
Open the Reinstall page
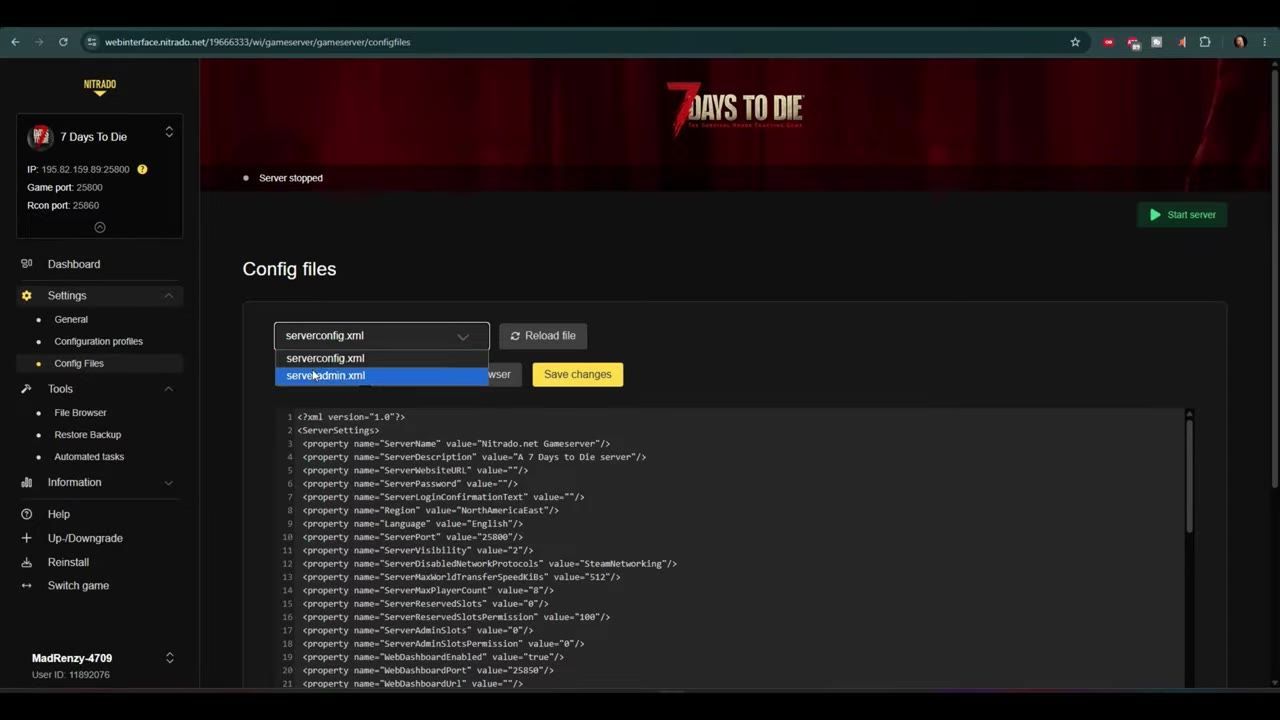[x=68, y=562]
